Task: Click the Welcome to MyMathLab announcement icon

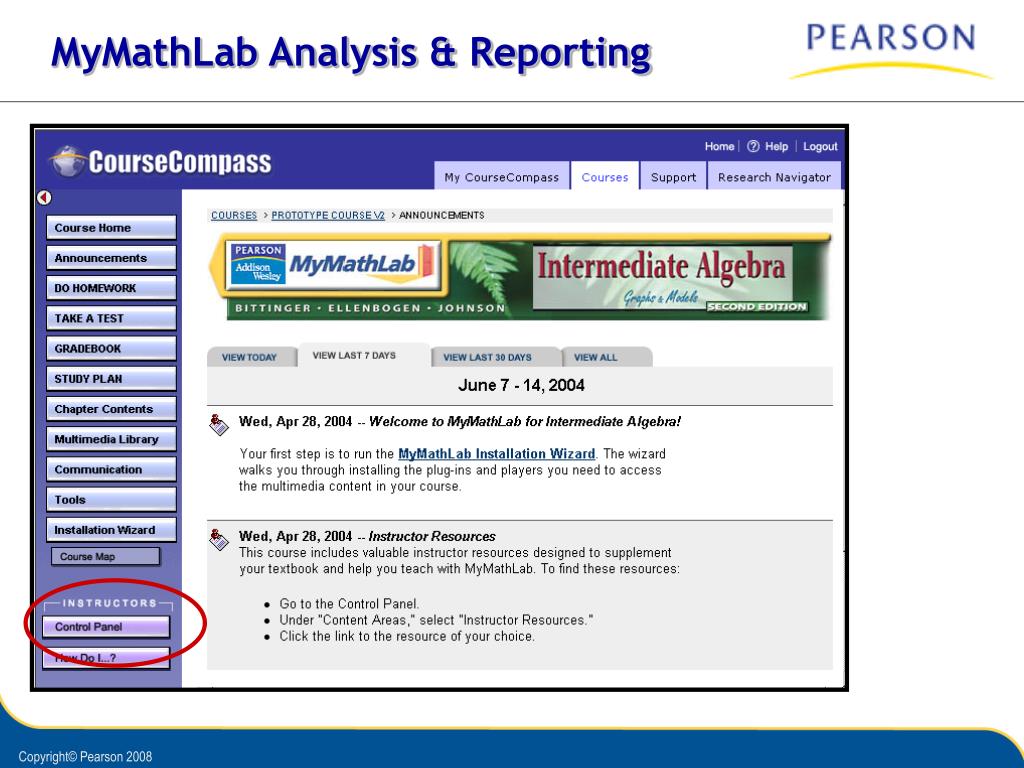Action: 219,424
